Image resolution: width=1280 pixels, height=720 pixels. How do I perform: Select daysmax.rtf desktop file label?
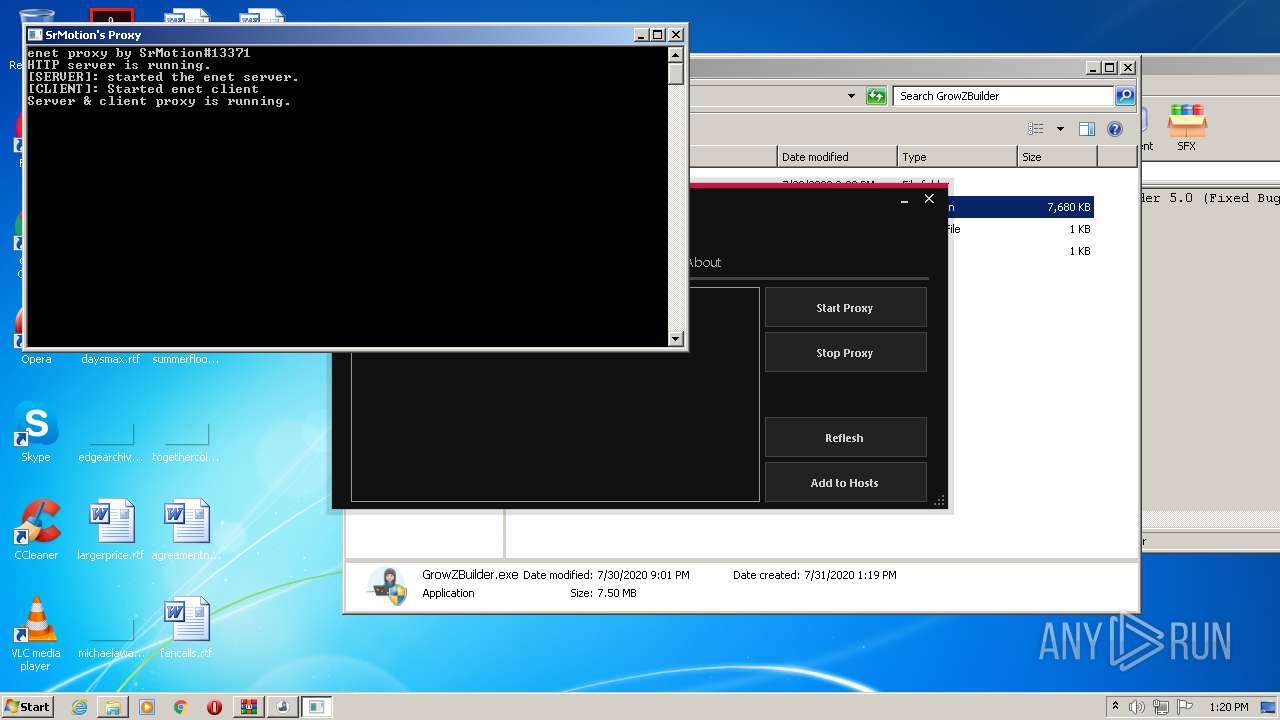[x=110, y=359]
